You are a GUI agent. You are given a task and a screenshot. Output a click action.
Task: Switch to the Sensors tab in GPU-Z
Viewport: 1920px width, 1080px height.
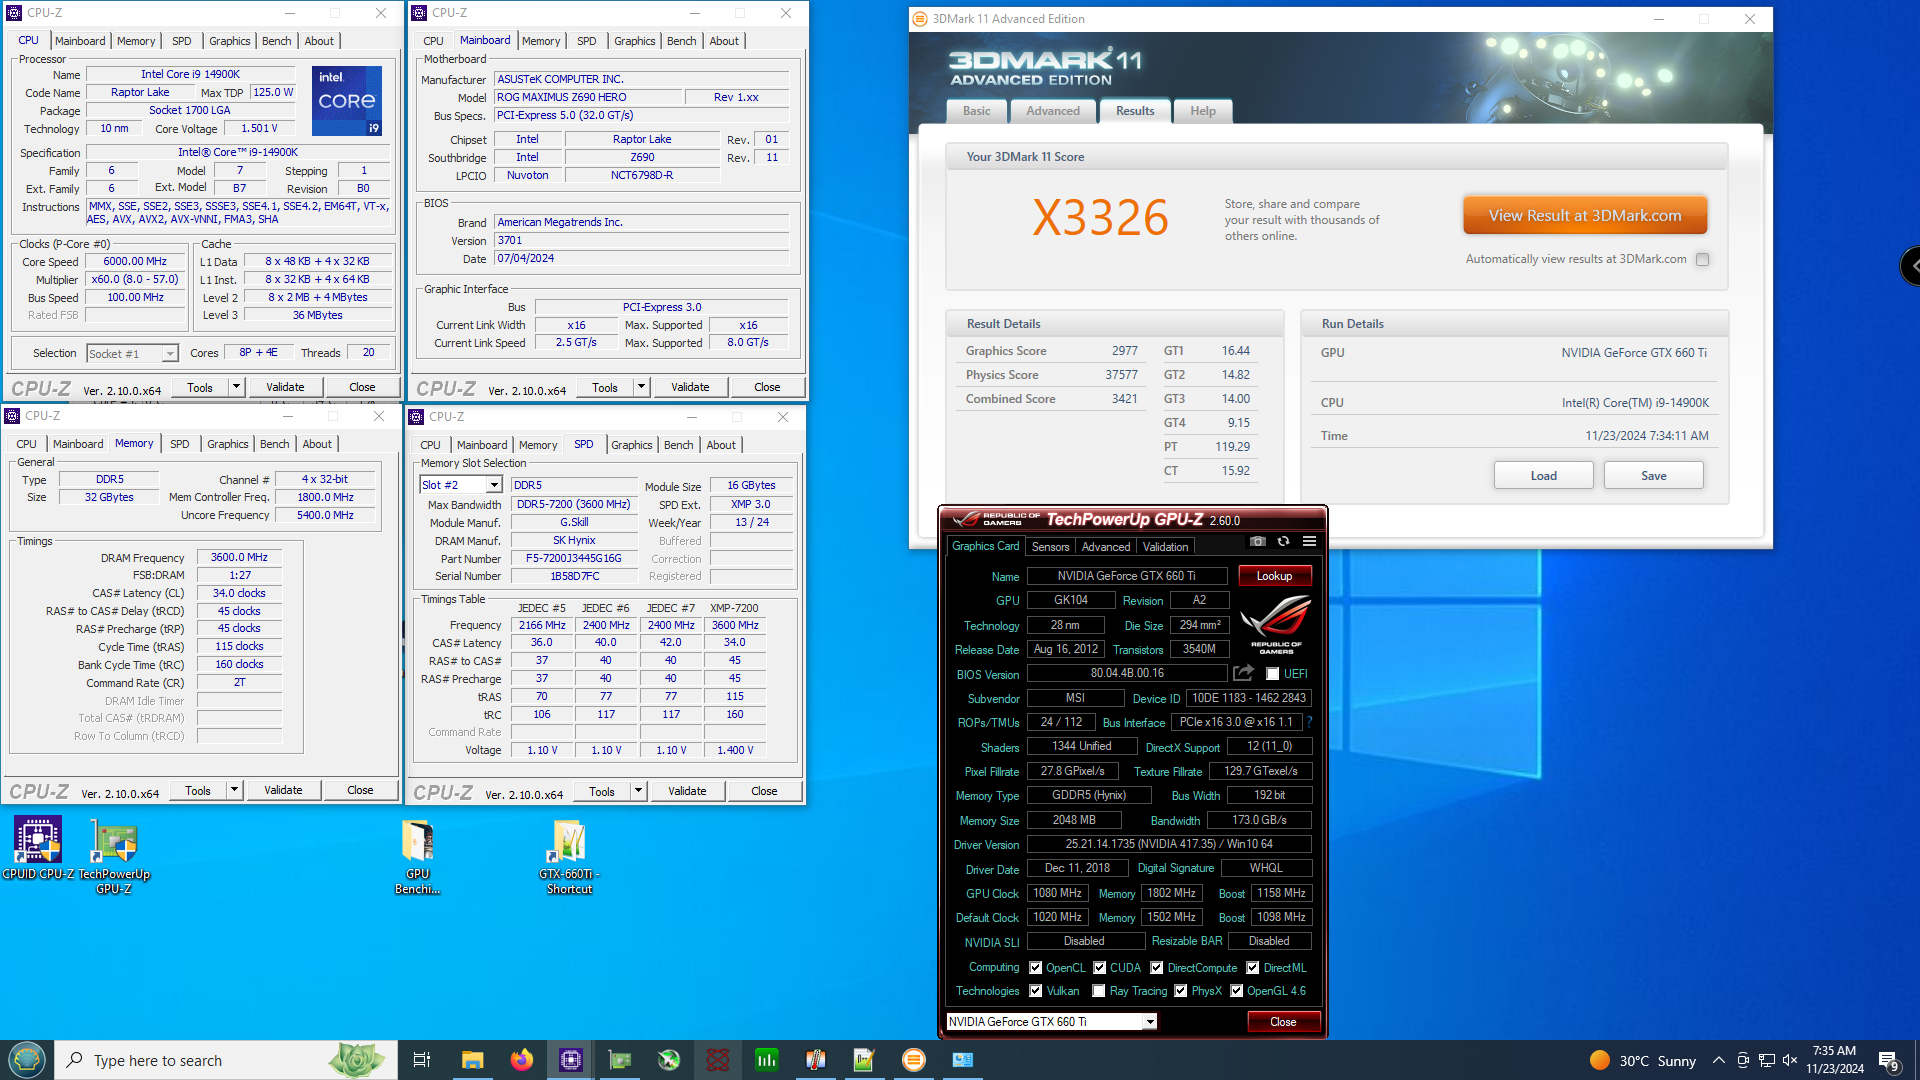click(1050, 547)
